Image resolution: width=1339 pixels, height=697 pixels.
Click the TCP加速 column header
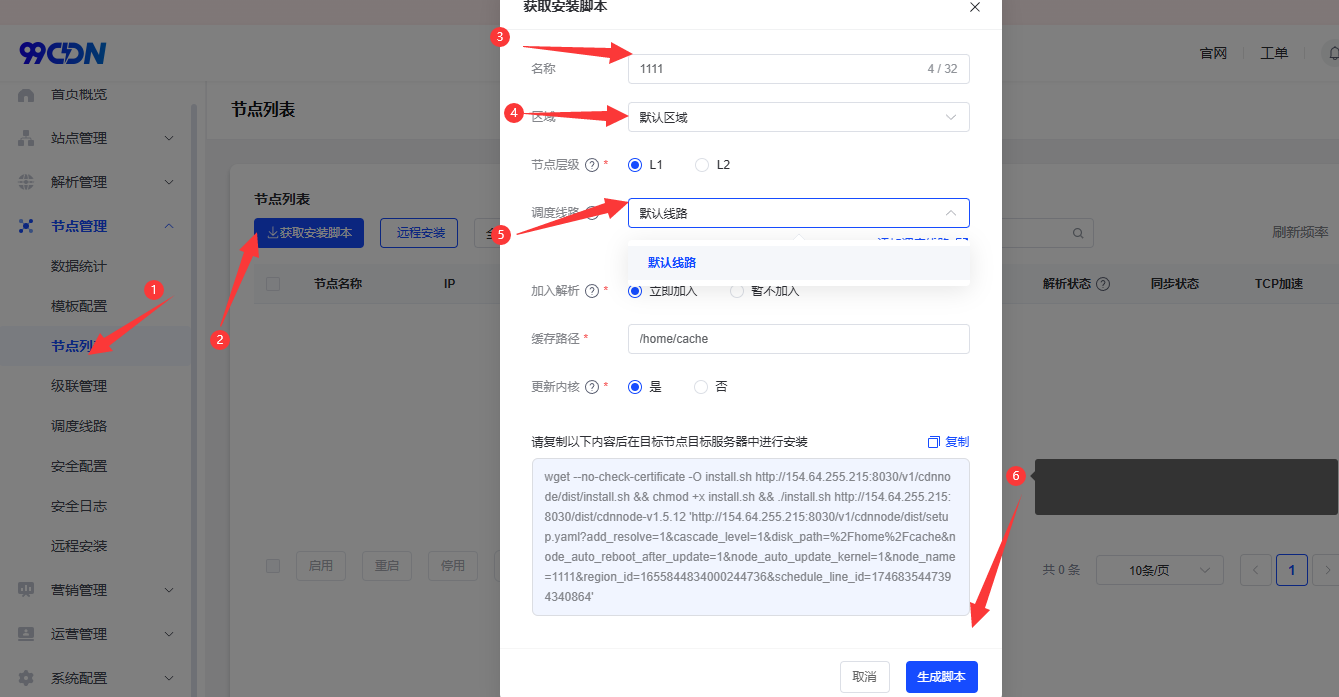[x=1279, y=284]
